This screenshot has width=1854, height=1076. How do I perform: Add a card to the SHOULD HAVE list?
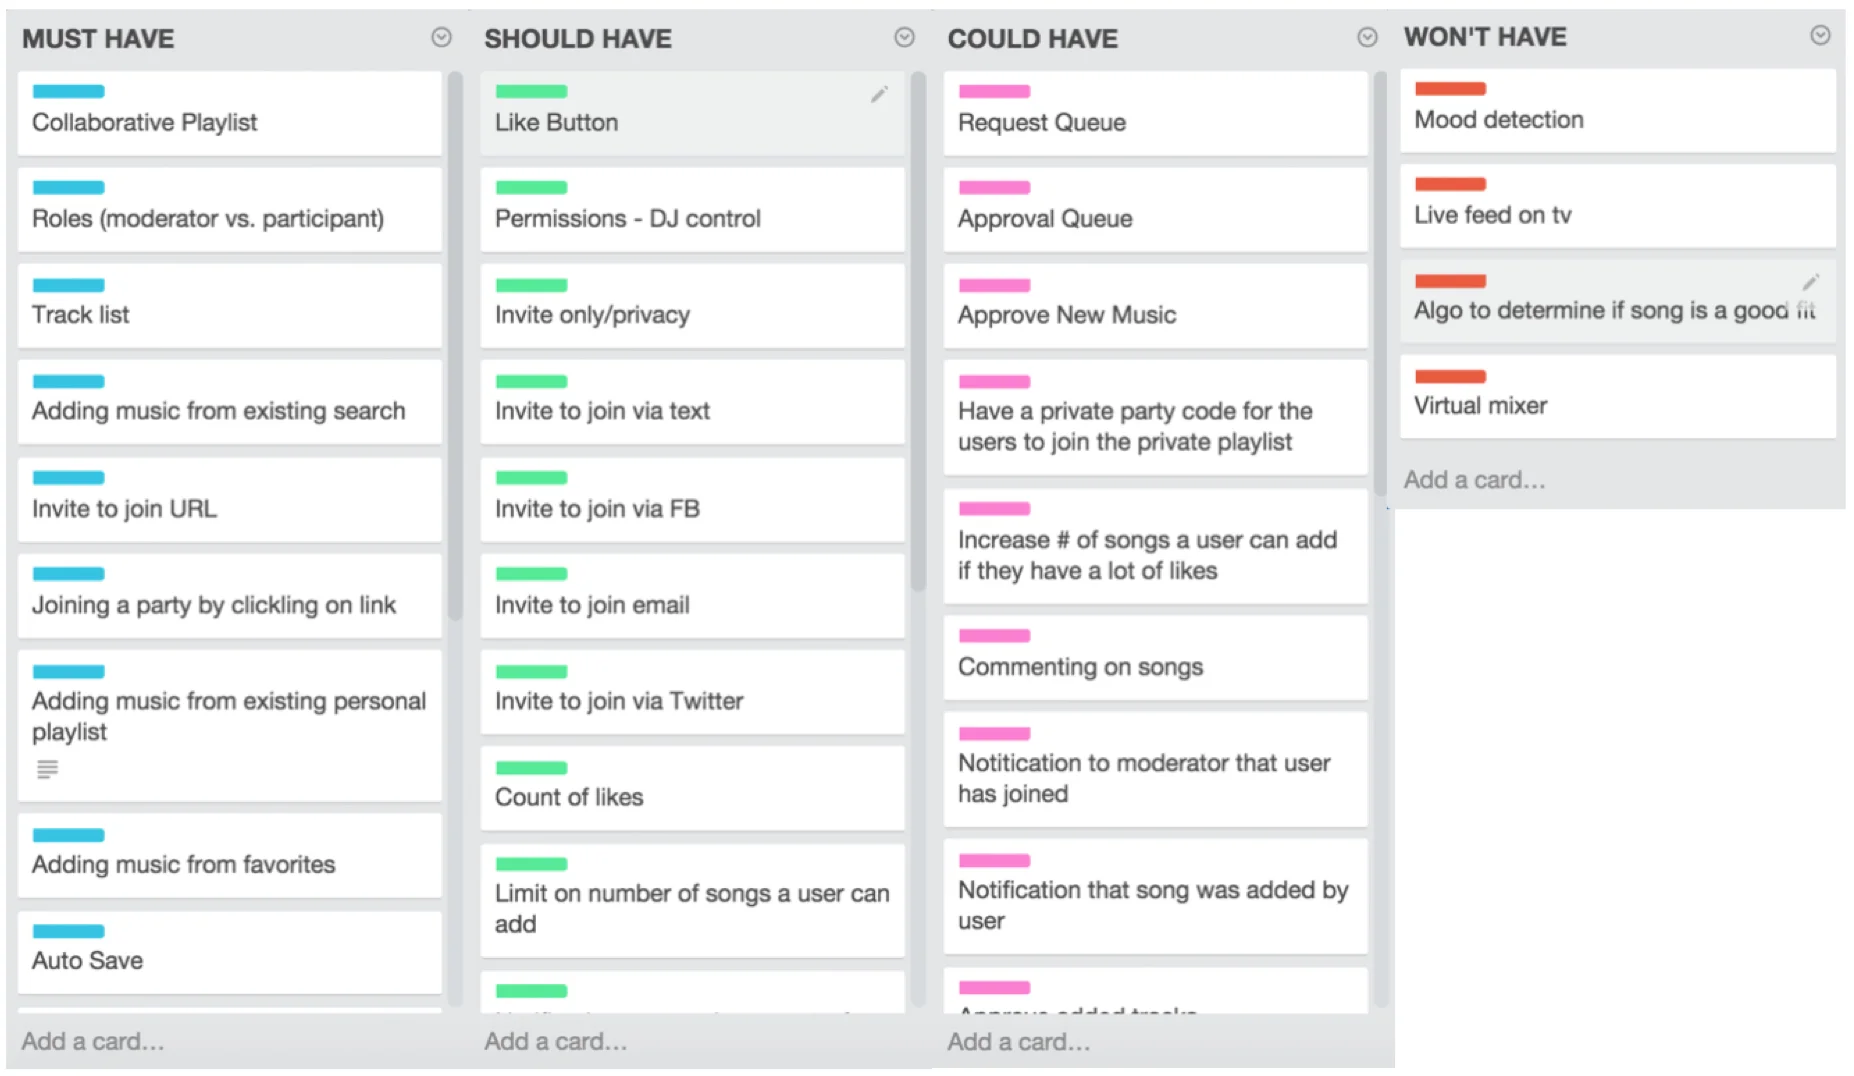(x=556, y=1041)
